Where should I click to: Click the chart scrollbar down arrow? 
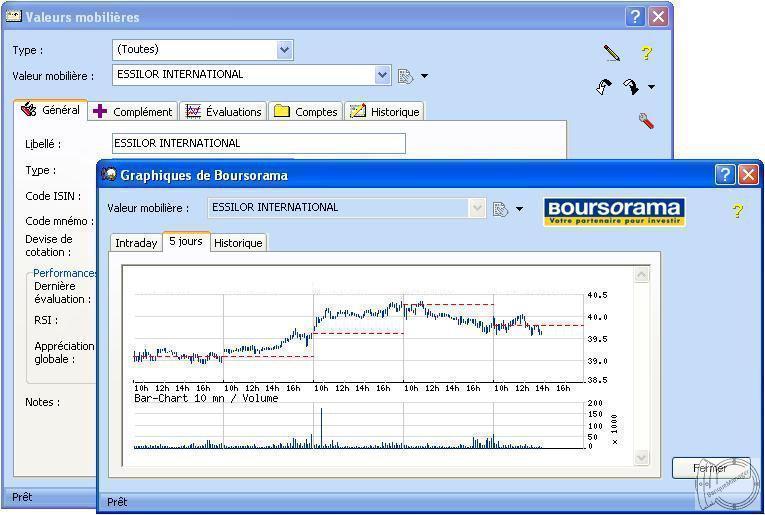[642, 457]
